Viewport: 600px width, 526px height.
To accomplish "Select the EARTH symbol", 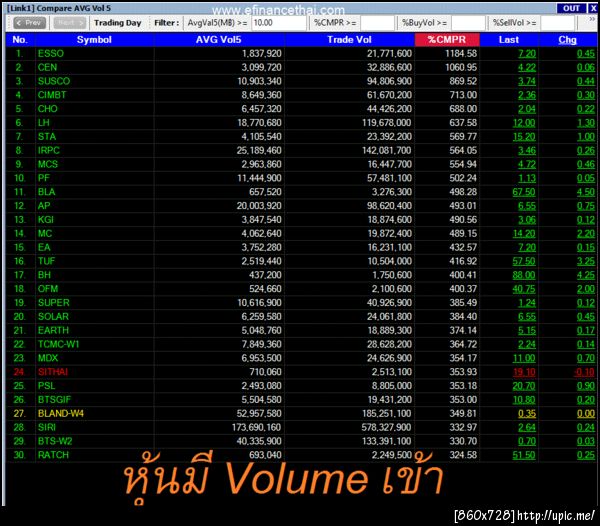I will tap(53, 331).
